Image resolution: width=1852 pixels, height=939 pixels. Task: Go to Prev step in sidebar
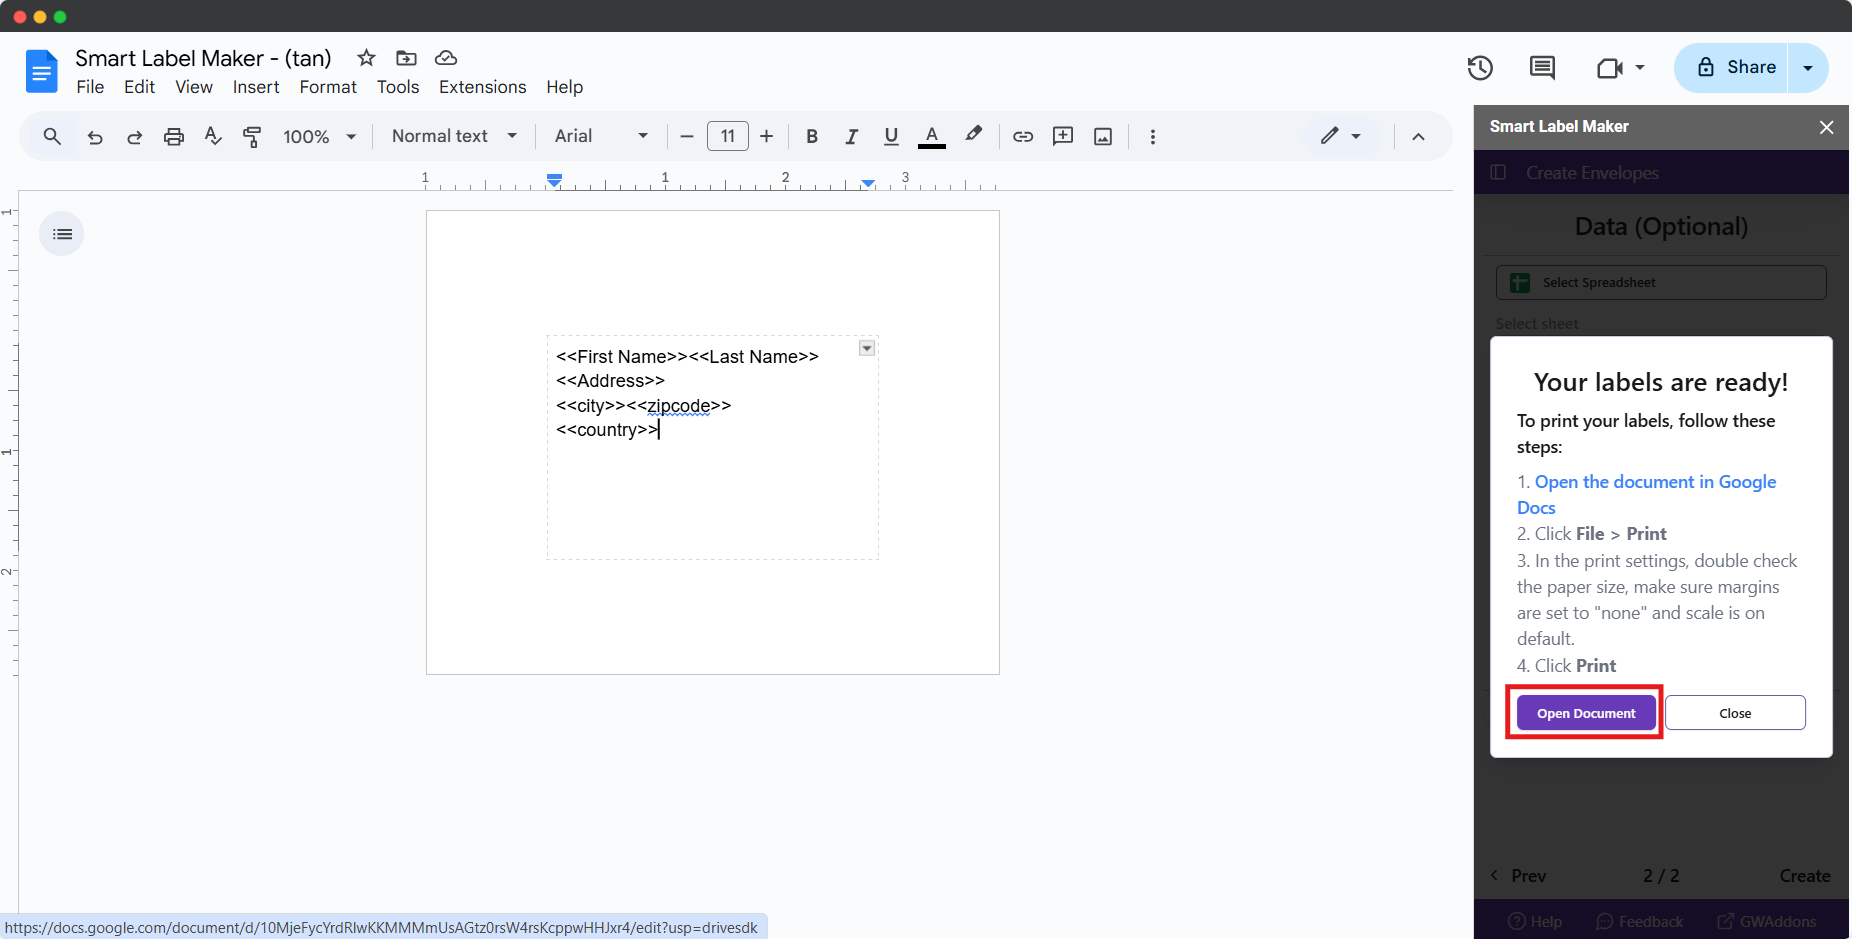coord(1518,876)
